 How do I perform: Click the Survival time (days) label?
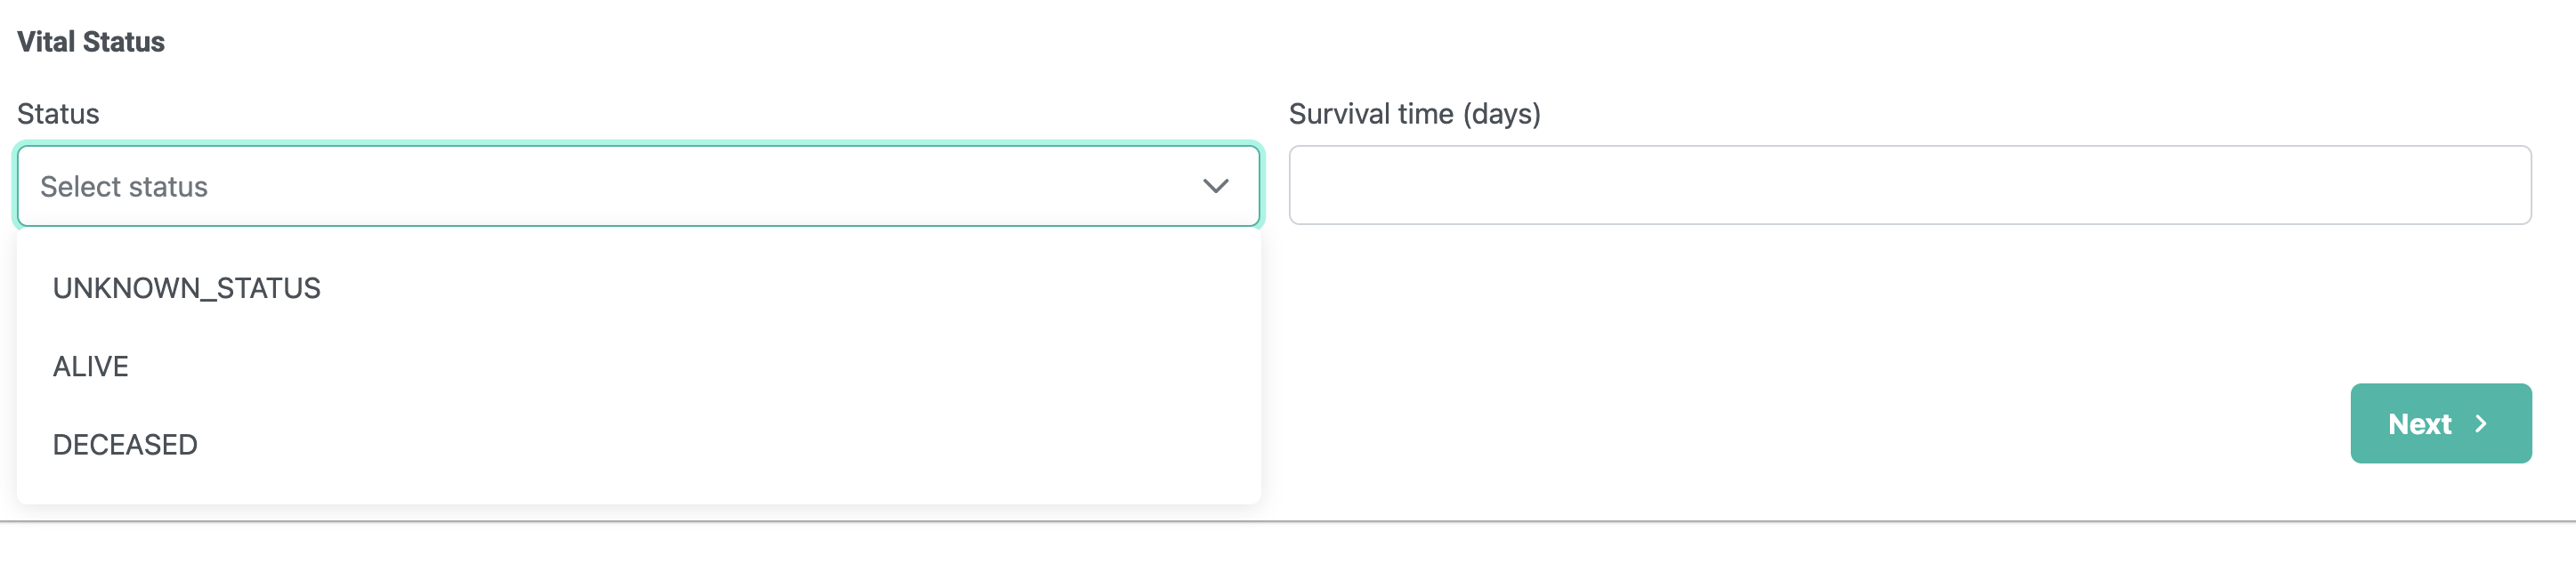click(1415, 113)
